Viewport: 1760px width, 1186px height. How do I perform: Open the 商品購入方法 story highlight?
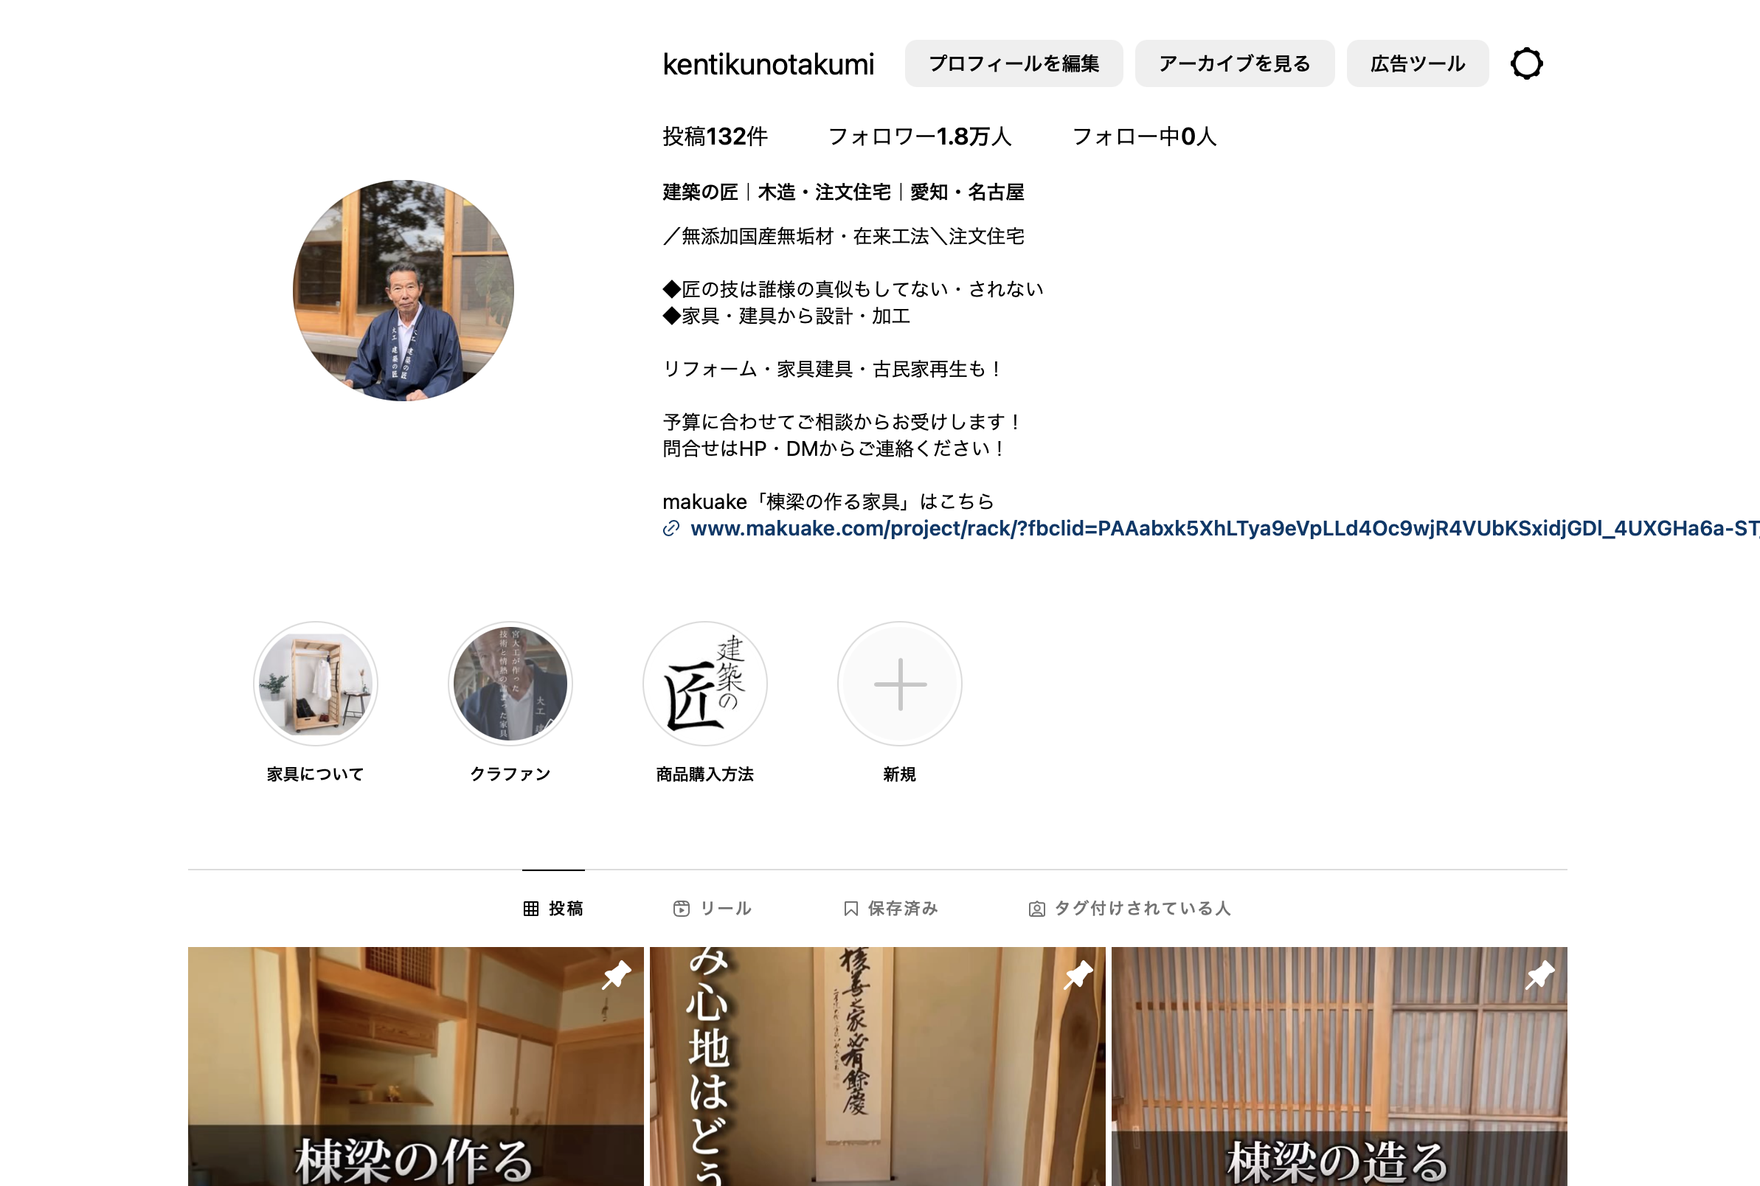click(705, 684)
